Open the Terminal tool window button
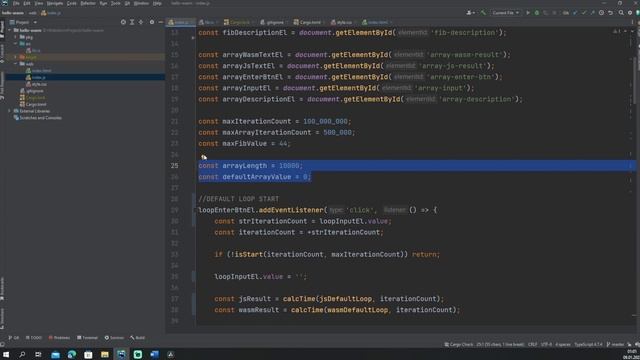 point(87,338)
